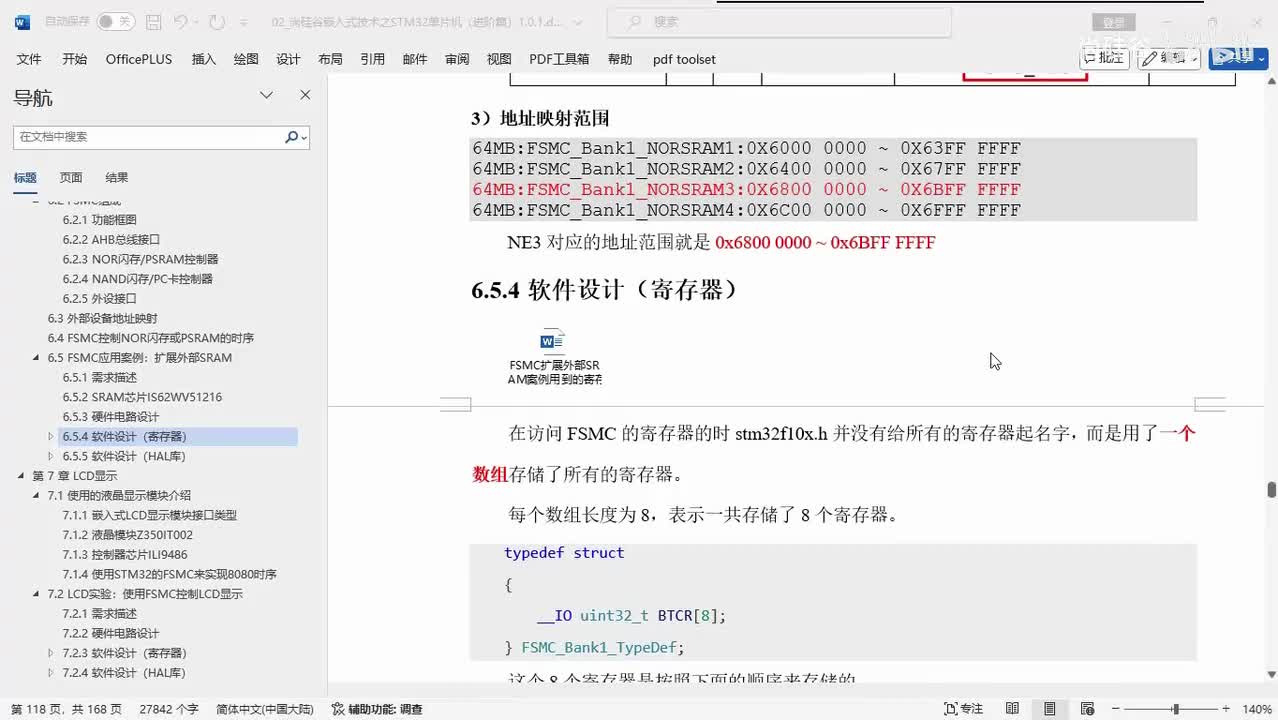Open the 帮助 ribbon tab
Image resolution: width=1278 pixels, height=720 pixels.
620,59
